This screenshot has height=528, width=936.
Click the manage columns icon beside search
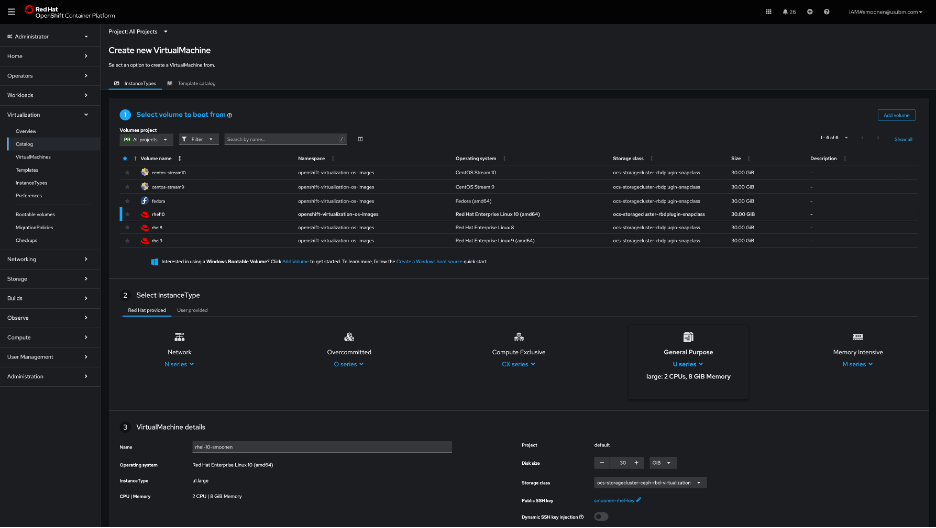tap(360, 139)
